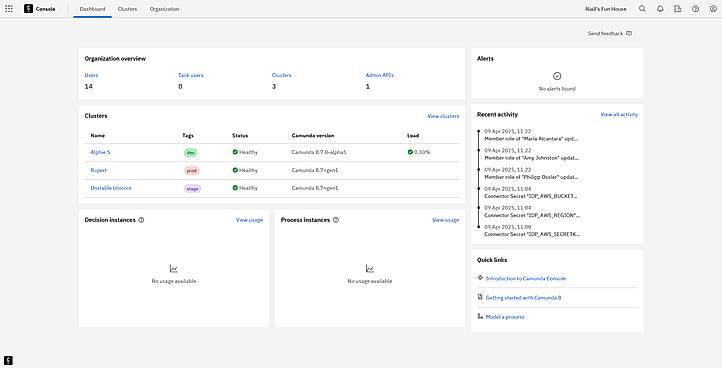Open the organization building icon in header
722x368 pixels.
coord(677,9)
